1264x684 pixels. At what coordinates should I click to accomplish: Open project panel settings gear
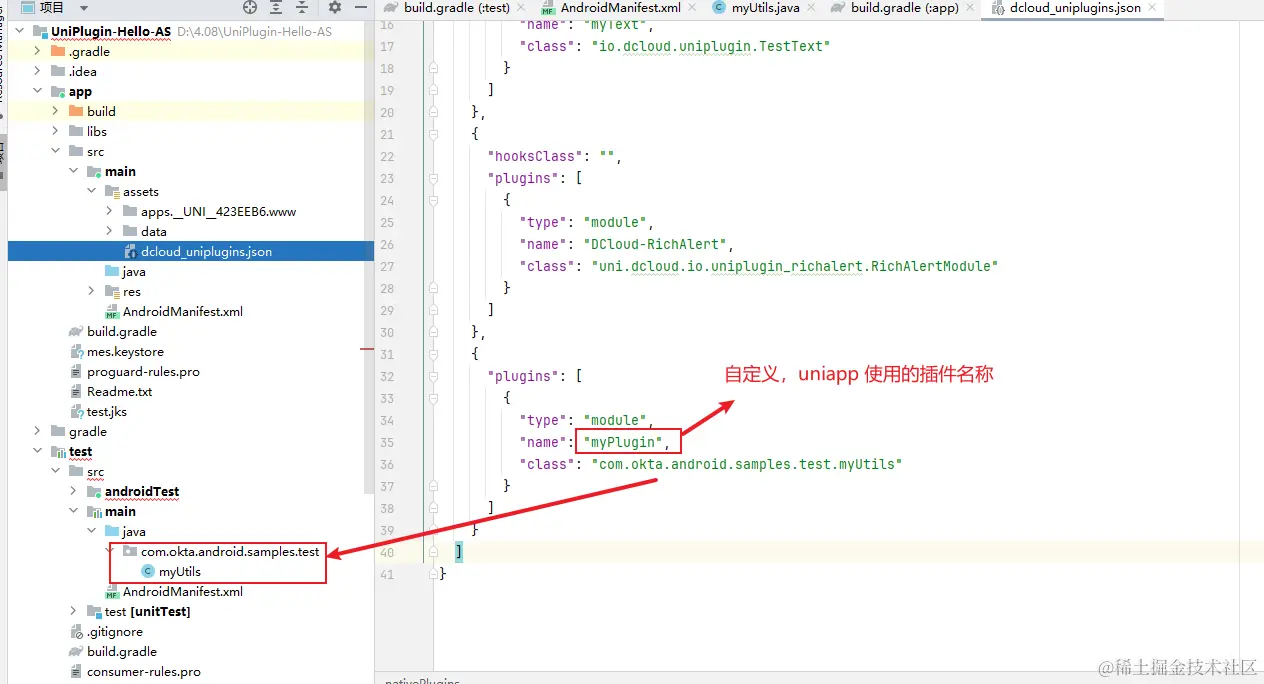(335, 7)
